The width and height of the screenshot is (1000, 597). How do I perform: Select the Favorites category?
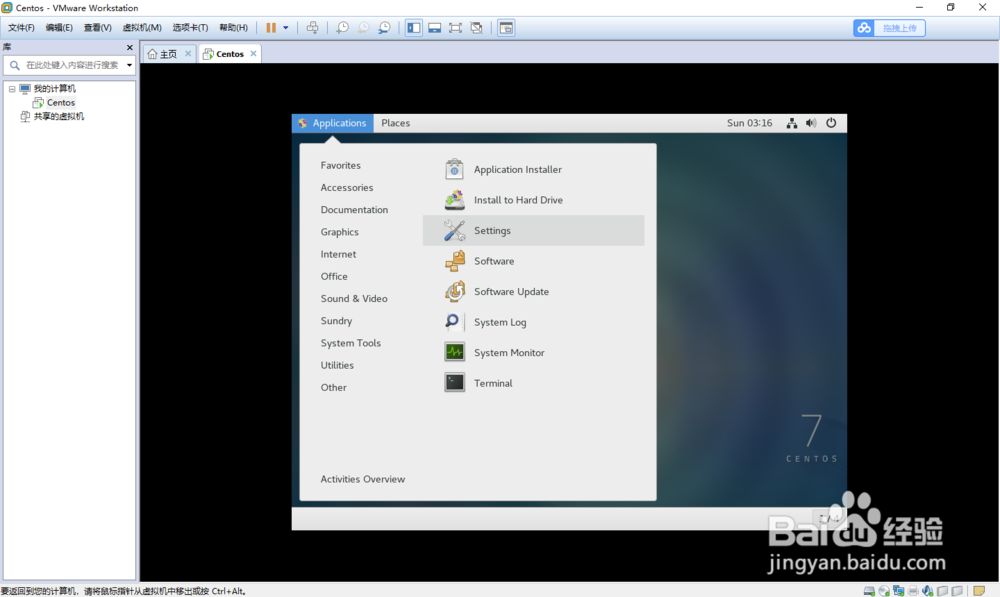(x=341, y=165)
